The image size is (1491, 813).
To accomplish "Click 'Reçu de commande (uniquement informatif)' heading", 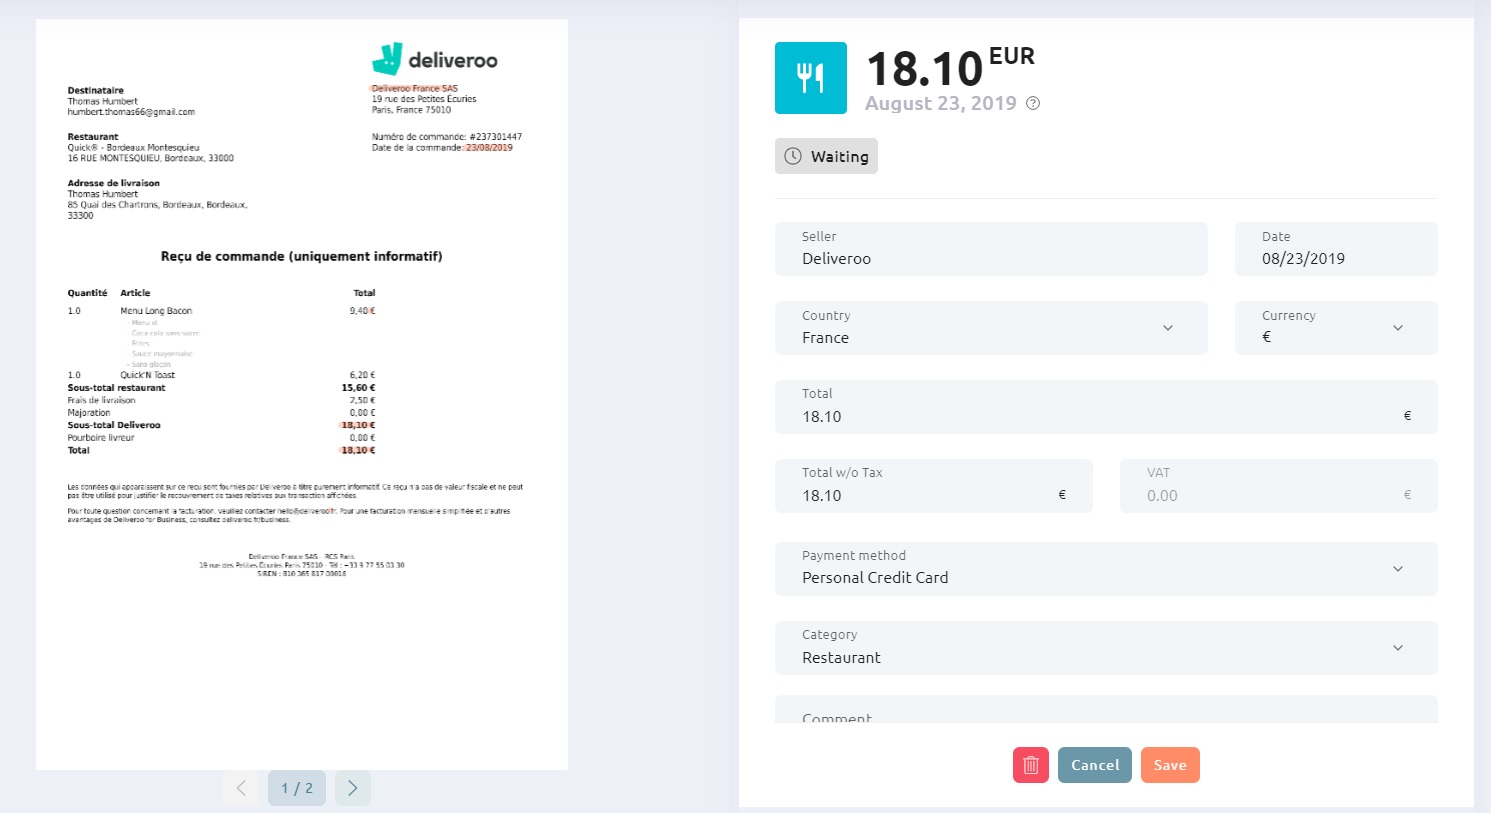I will point(301,256).
